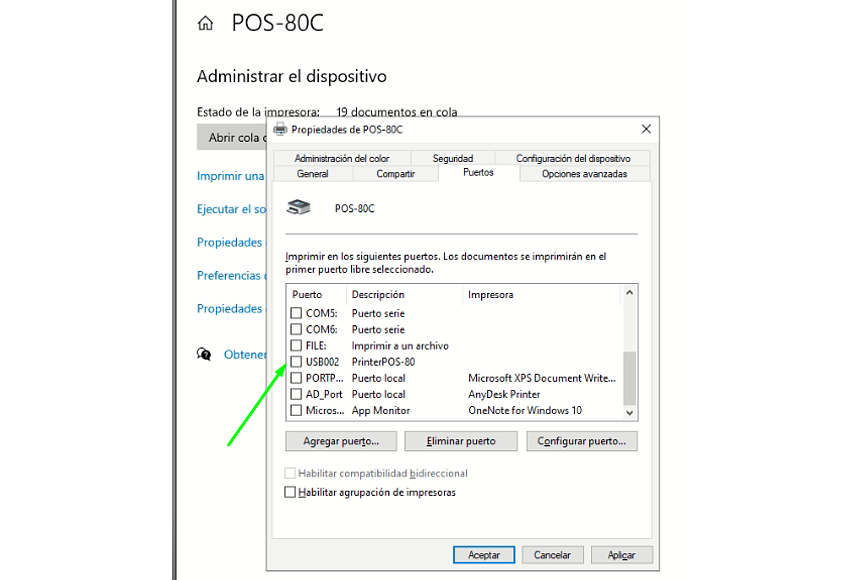Click the home icon beside POS-80C

pyautogui.click(x=206, y=23)
